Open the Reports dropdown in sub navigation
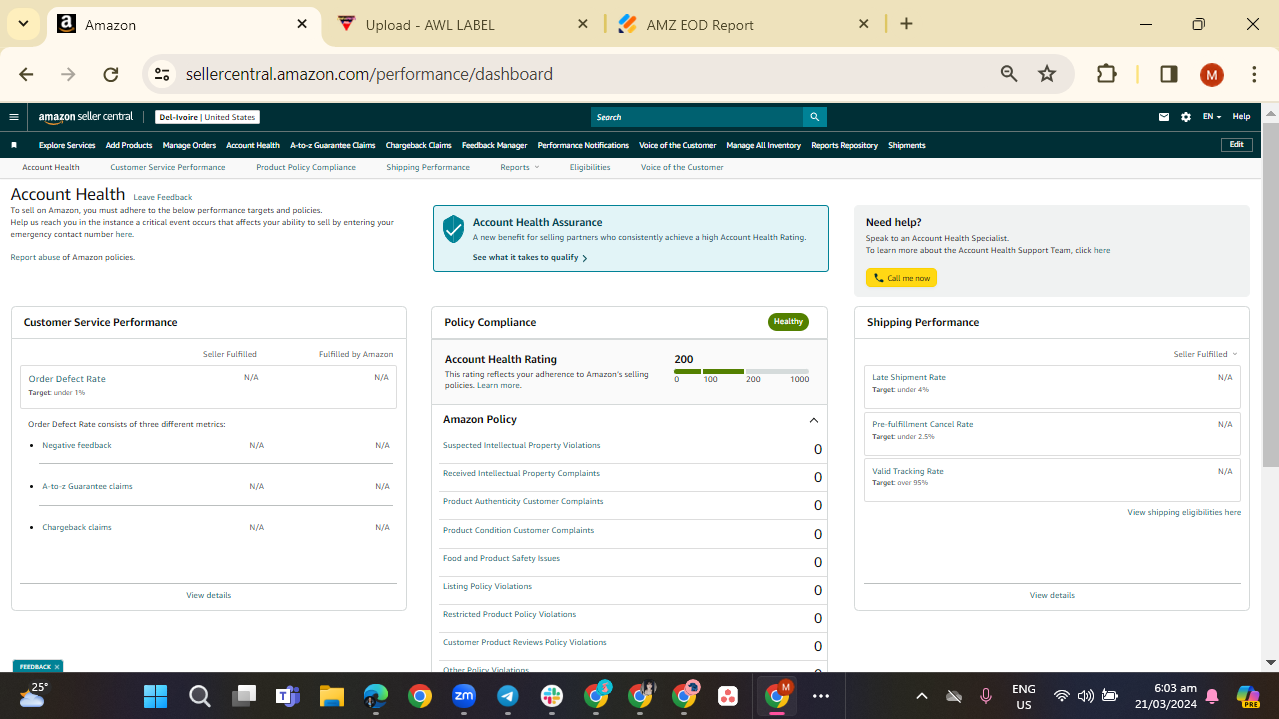The image size is (1279, 719). click(x=519, y=167)
